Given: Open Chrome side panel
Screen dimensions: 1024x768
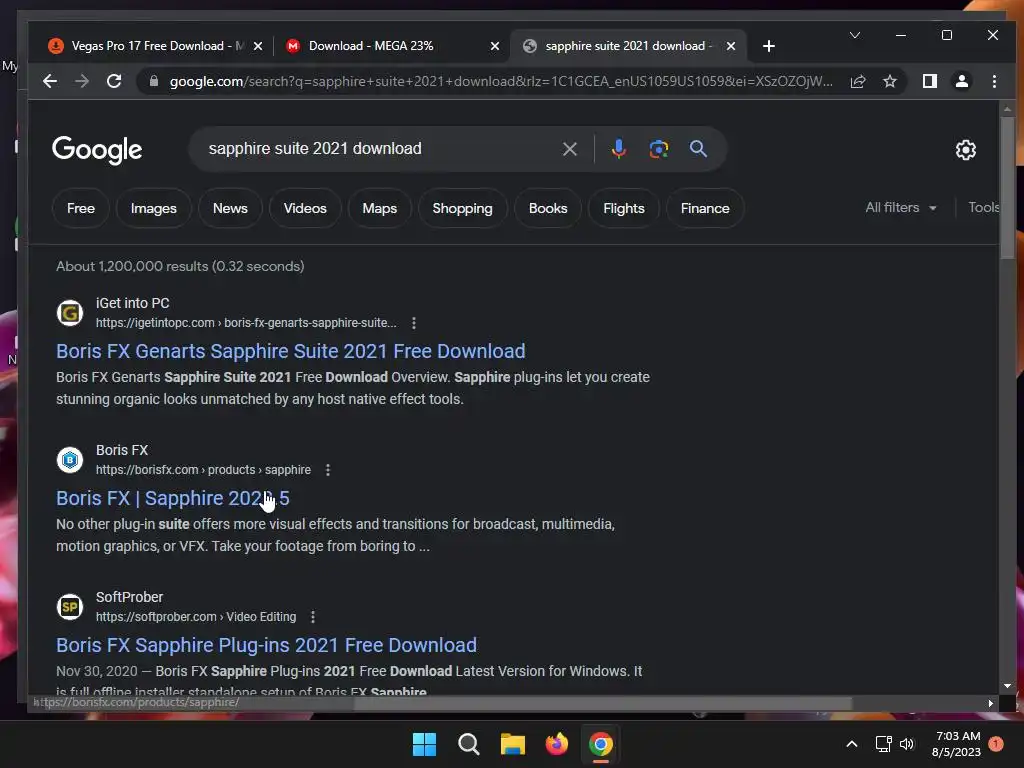Looking at the screenshot, I should click(929, 81).
